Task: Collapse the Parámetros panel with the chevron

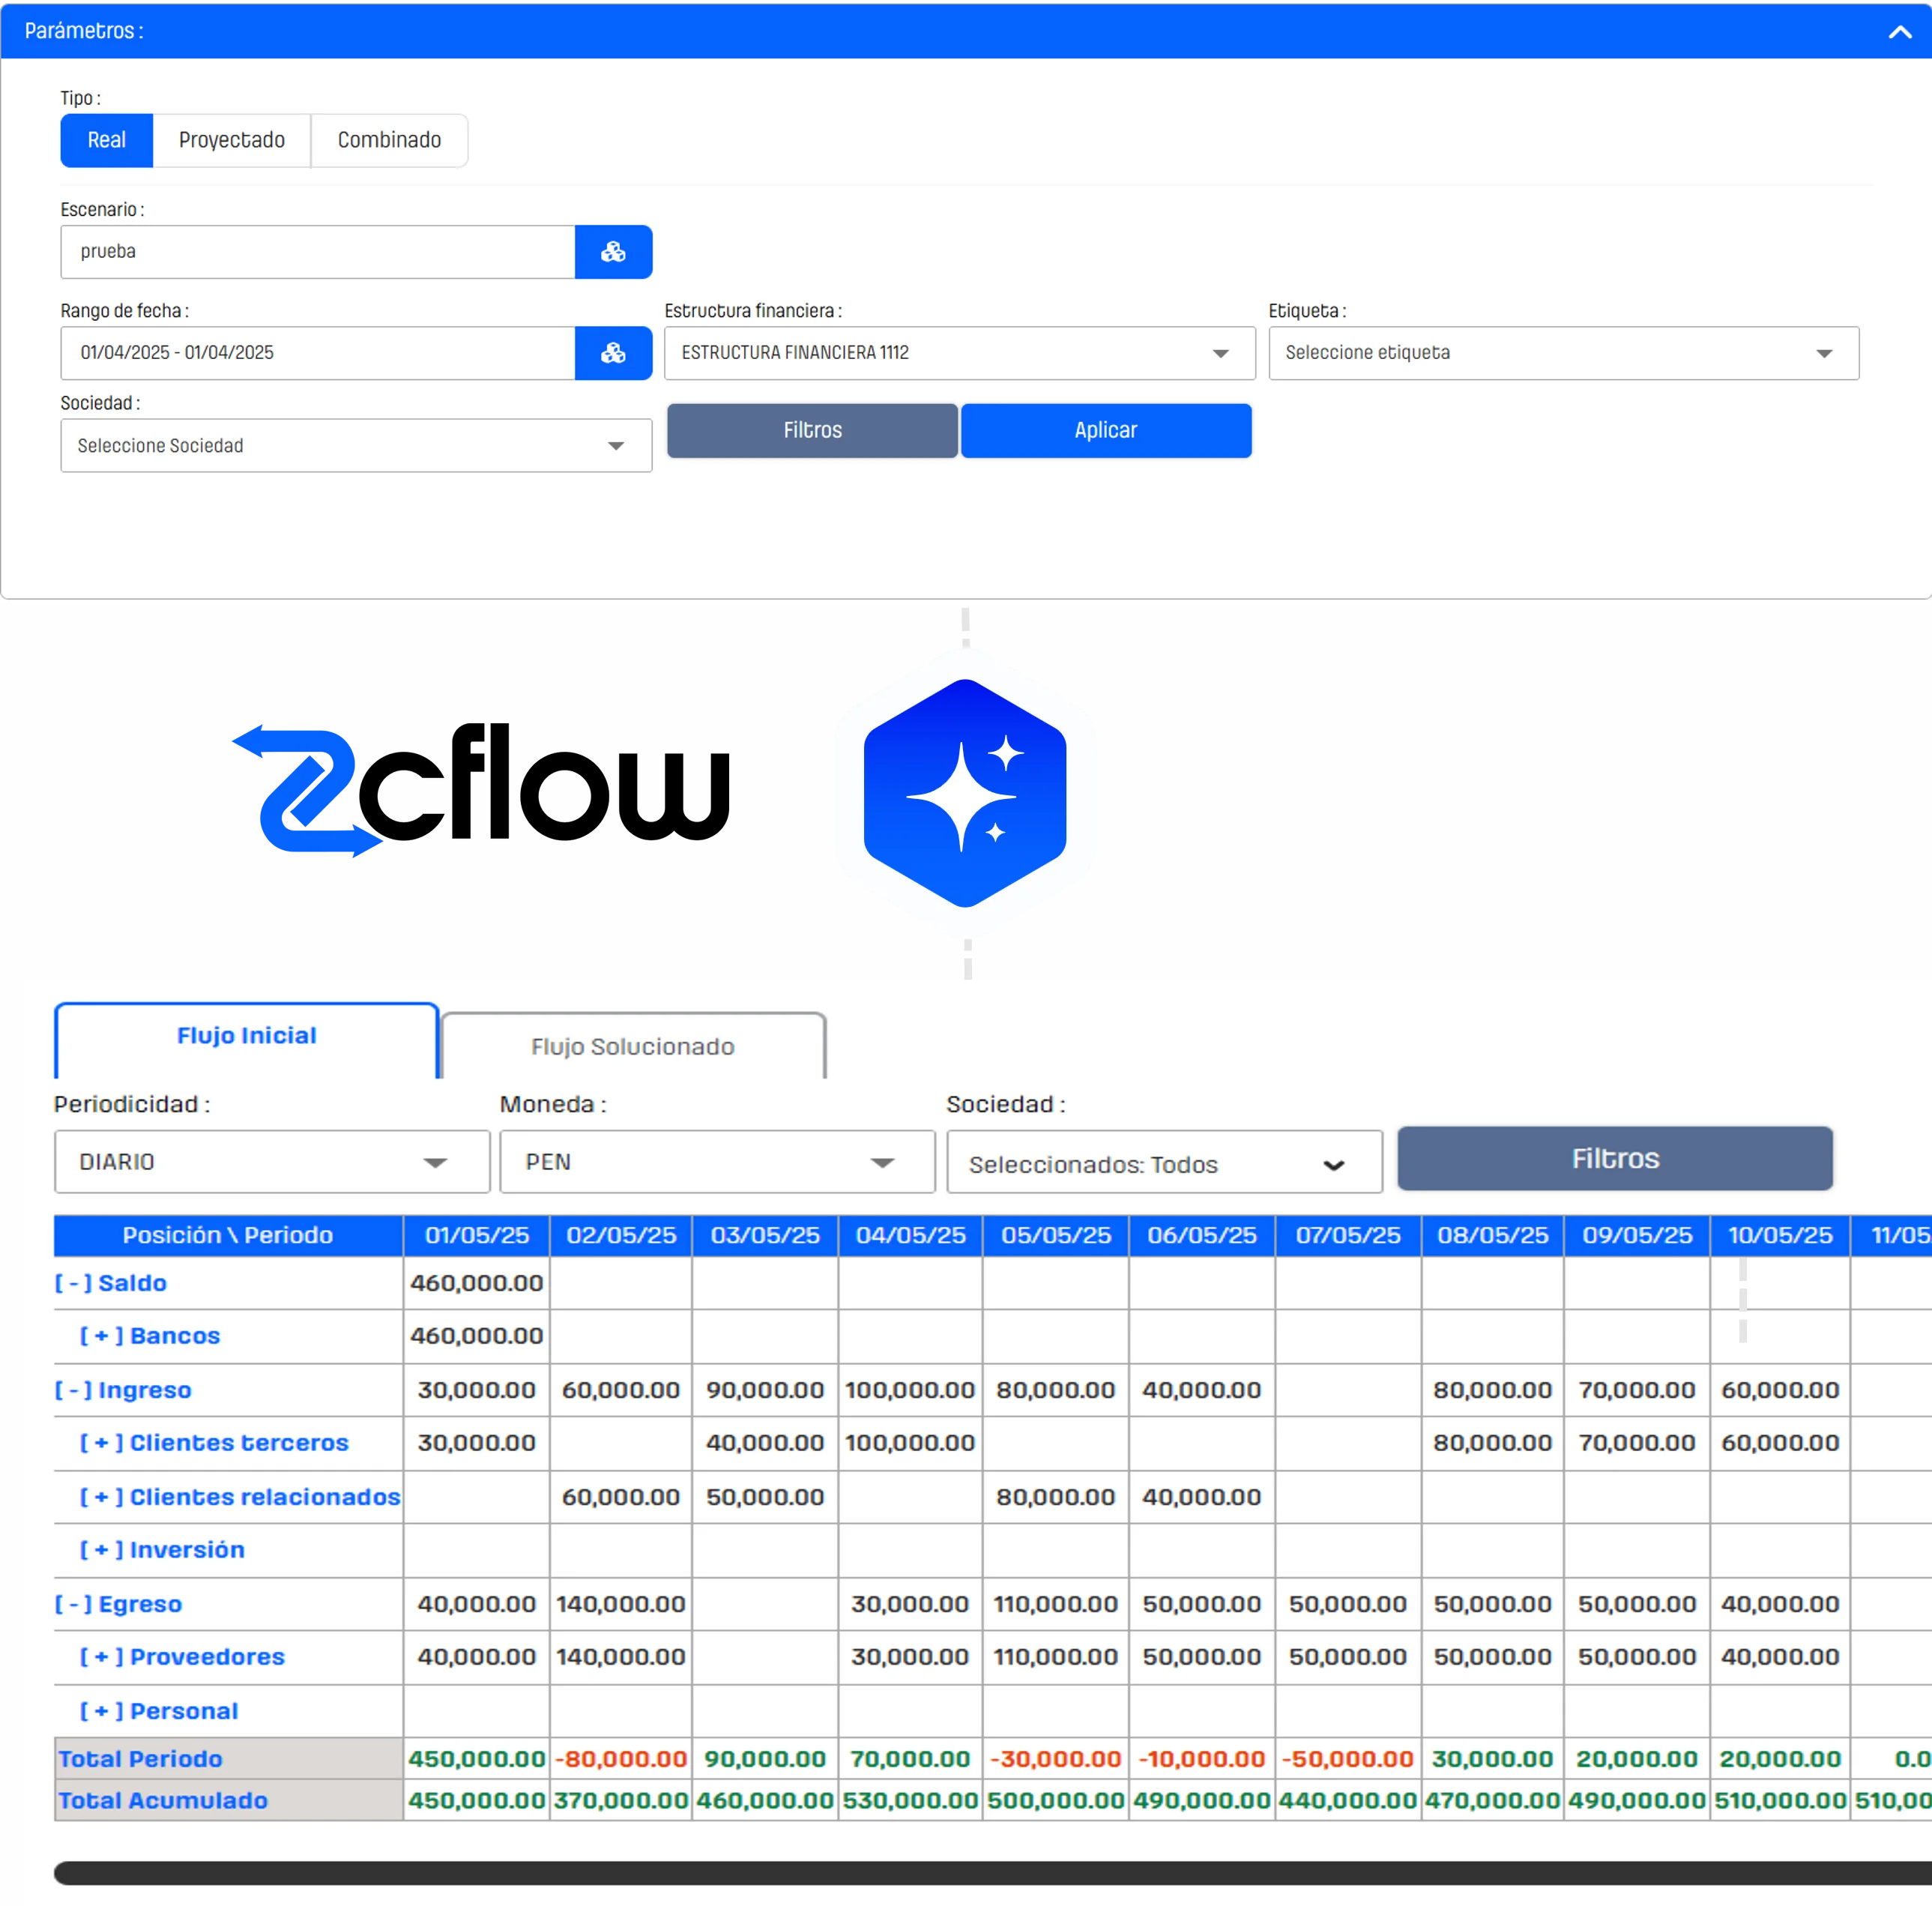Action: click(1899, 31)
